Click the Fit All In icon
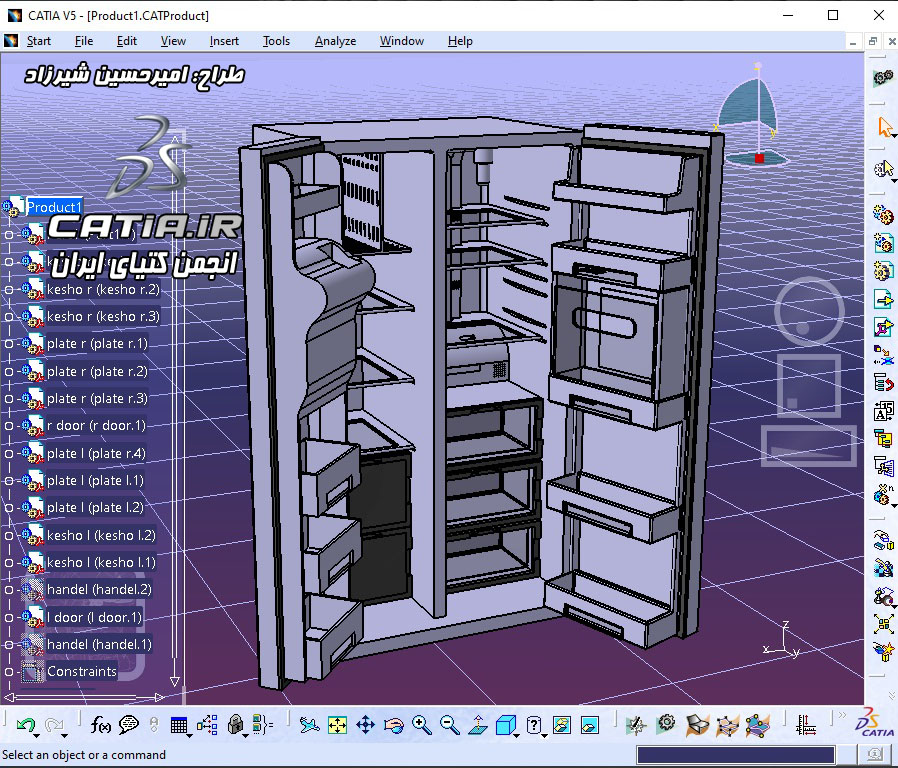The height and width of the screenshot is (768, 898). [337, 725]
